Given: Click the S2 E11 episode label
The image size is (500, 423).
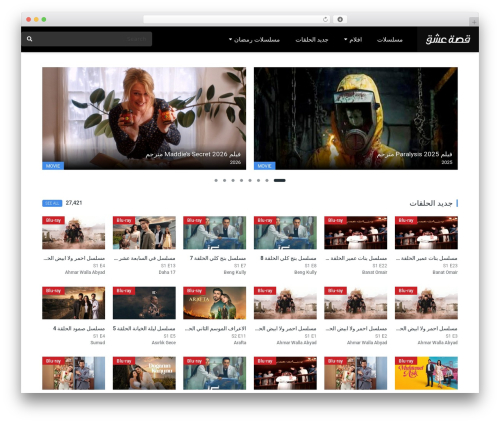Looking at the screenshot, I should pyautogui.click(x=239, y=336).
